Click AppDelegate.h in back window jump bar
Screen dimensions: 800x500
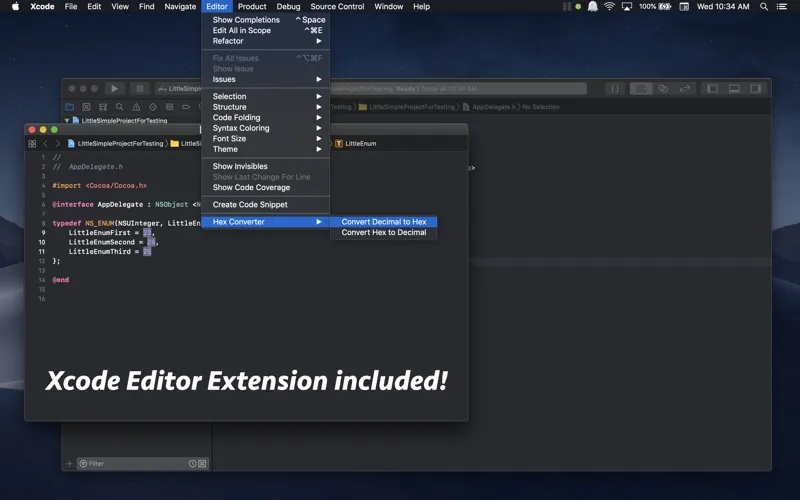coord(489,107)
